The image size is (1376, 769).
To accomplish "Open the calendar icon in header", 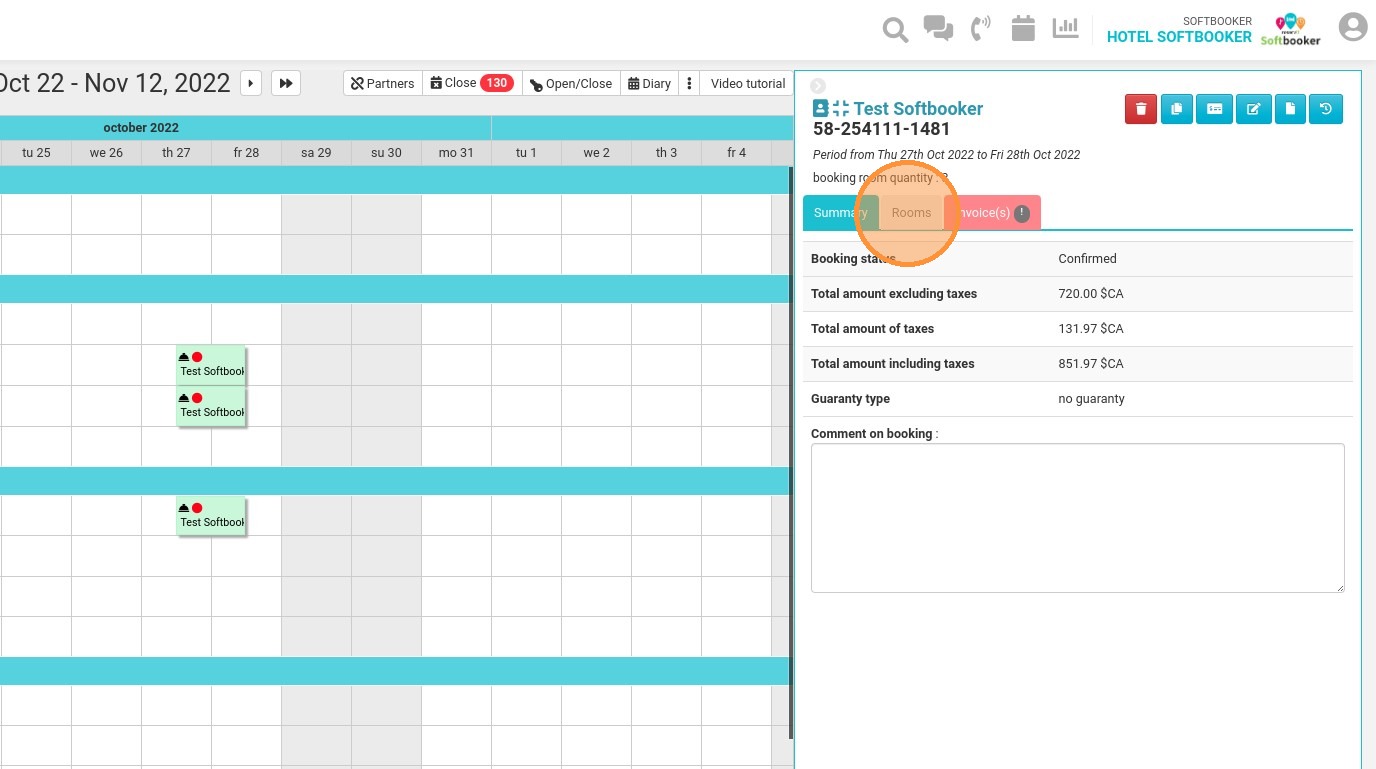I will click(1023, 28).
